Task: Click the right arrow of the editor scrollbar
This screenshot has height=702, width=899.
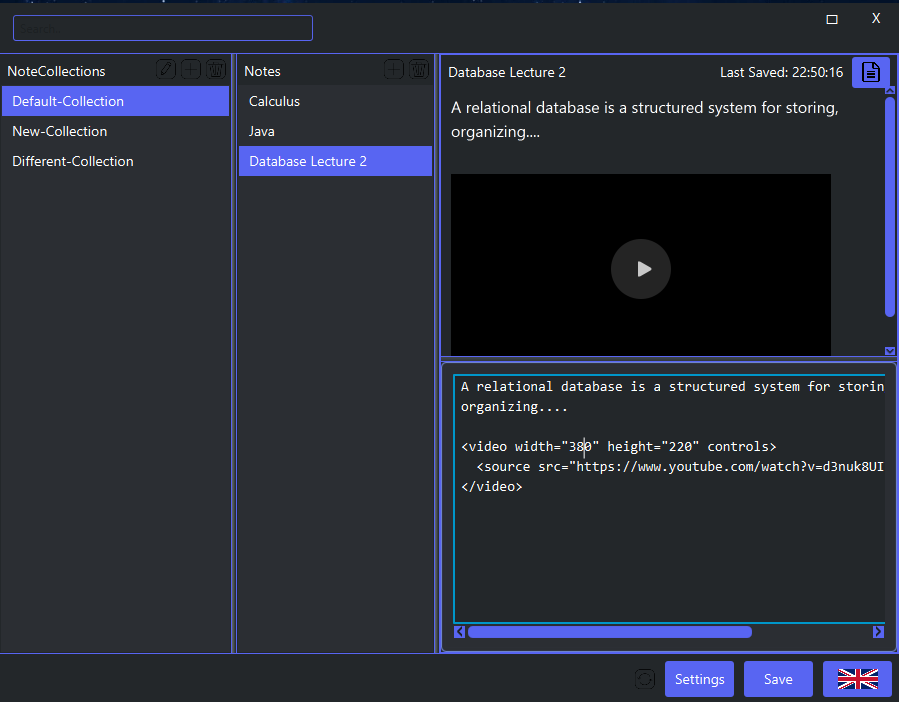Action: 877,631
